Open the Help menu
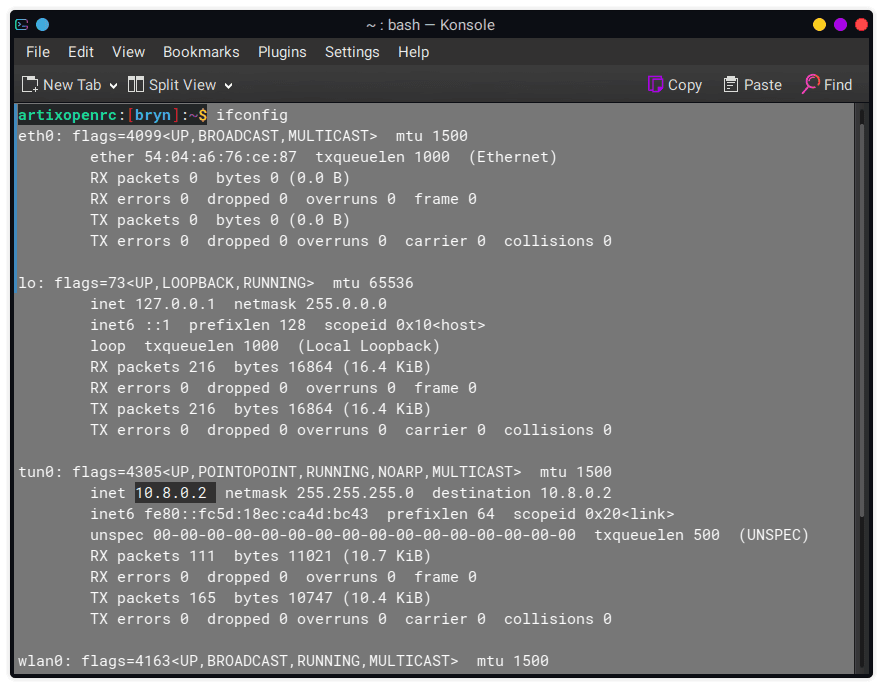 [413, 52]
